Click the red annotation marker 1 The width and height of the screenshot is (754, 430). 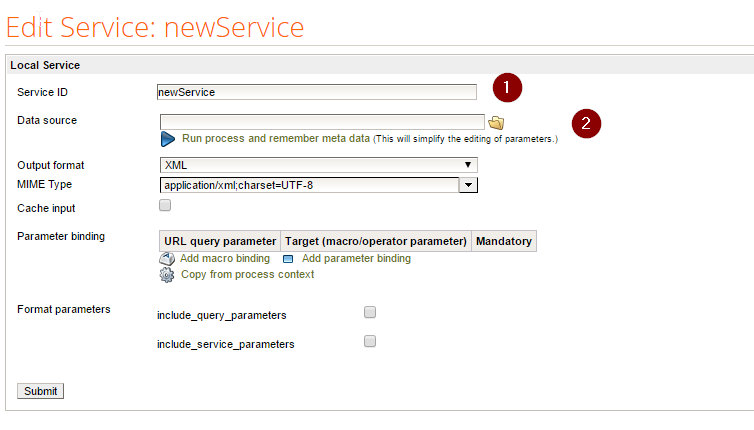coord(507,88)
